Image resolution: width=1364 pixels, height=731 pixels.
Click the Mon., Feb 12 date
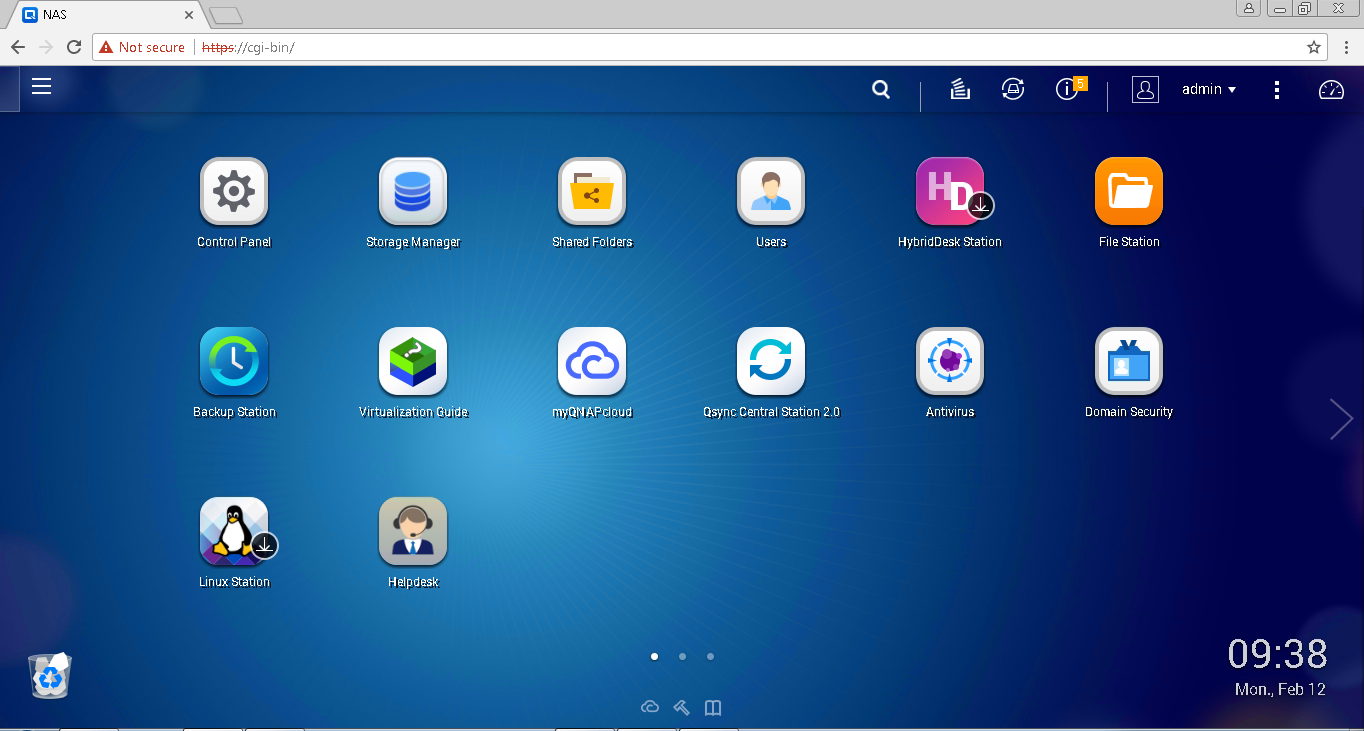click(1280, 690)
